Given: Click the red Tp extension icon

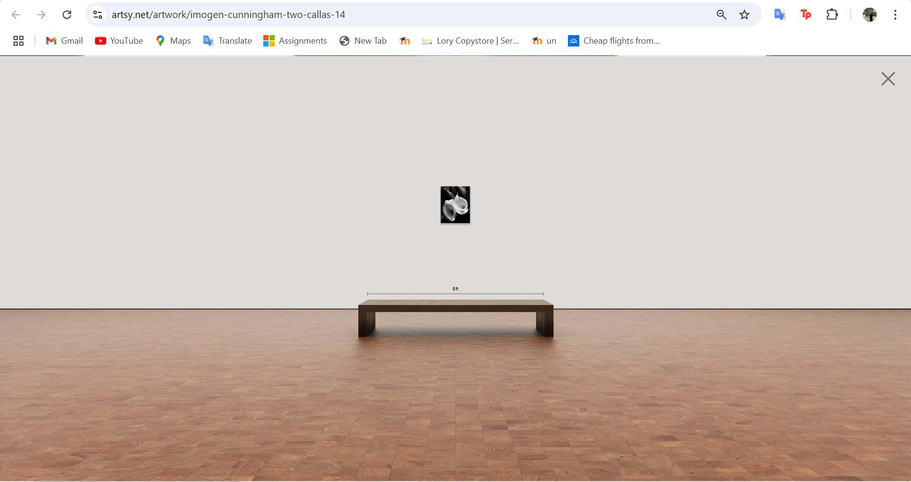Looking at the screenshot, I should tap(806, 15).
